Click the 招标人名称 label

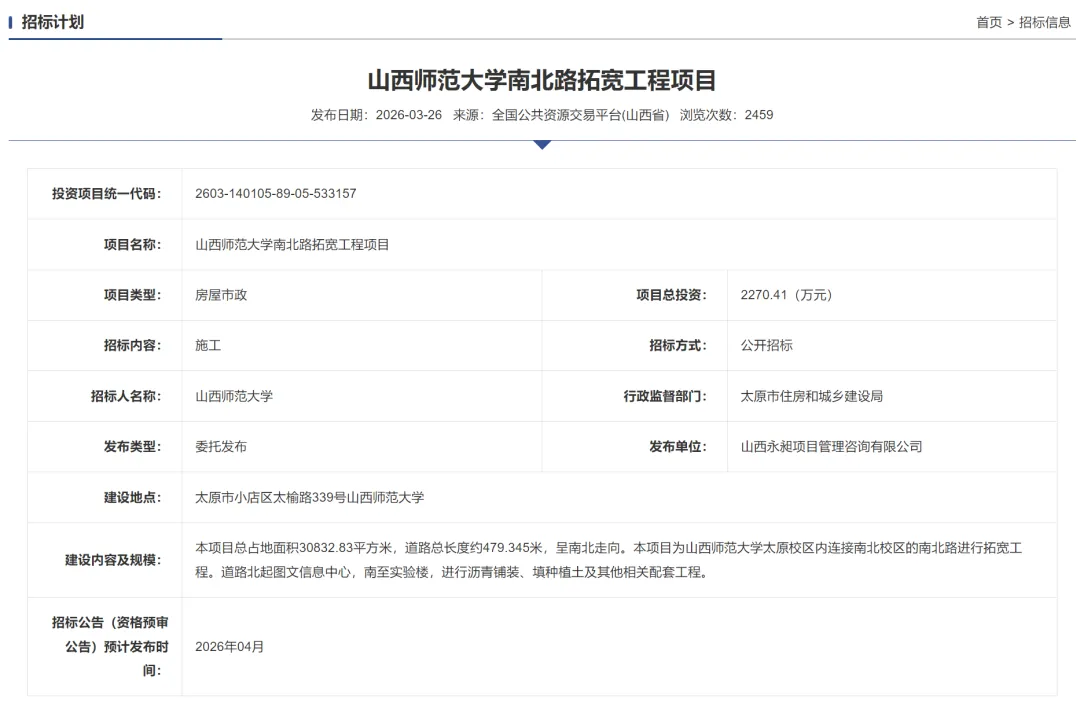pyautogui.click(x=125, y=396)
